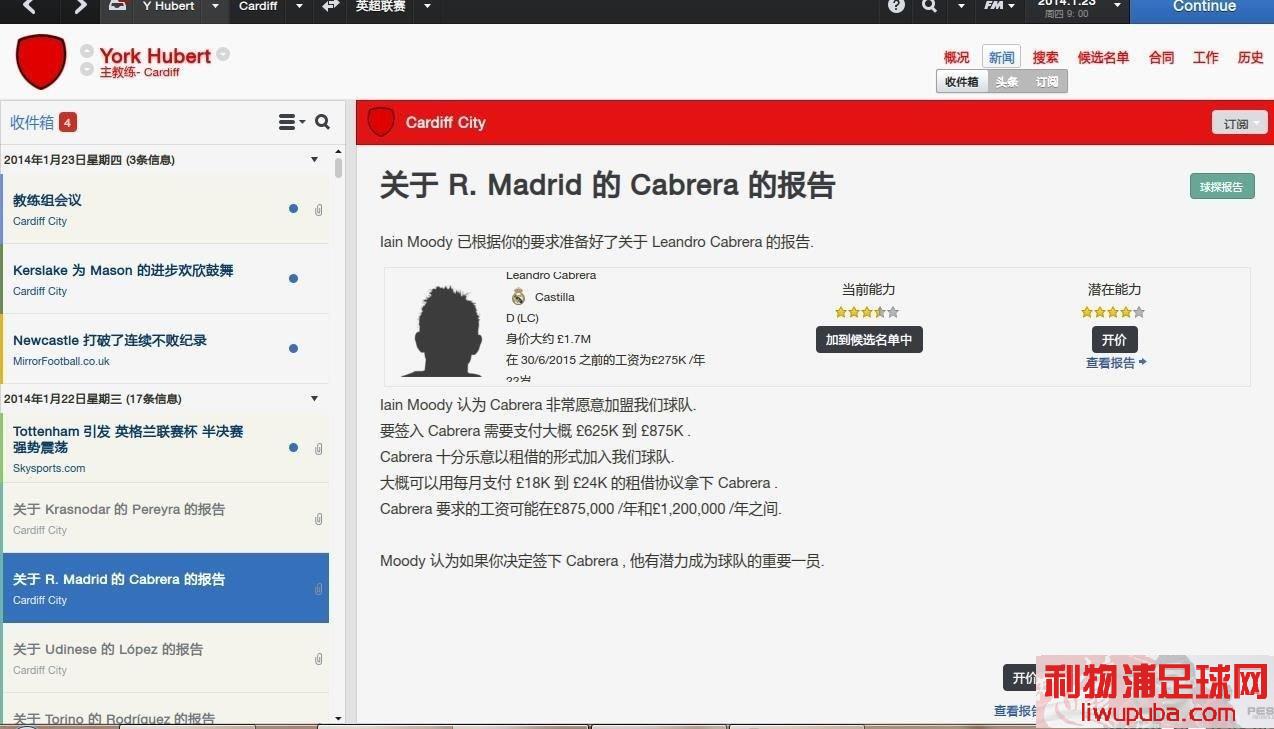Click the 收件箱 inbox heading
1274x729 pixels.
tap(32, 122)
